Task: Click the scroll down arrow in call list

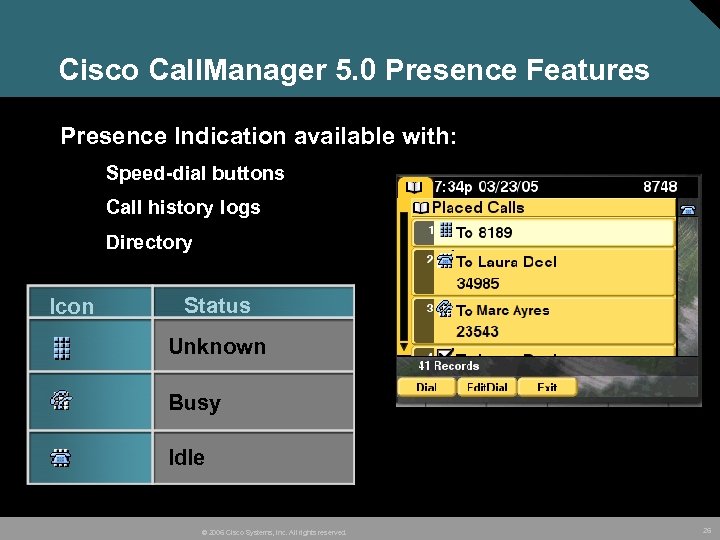Action: point(404,346)
